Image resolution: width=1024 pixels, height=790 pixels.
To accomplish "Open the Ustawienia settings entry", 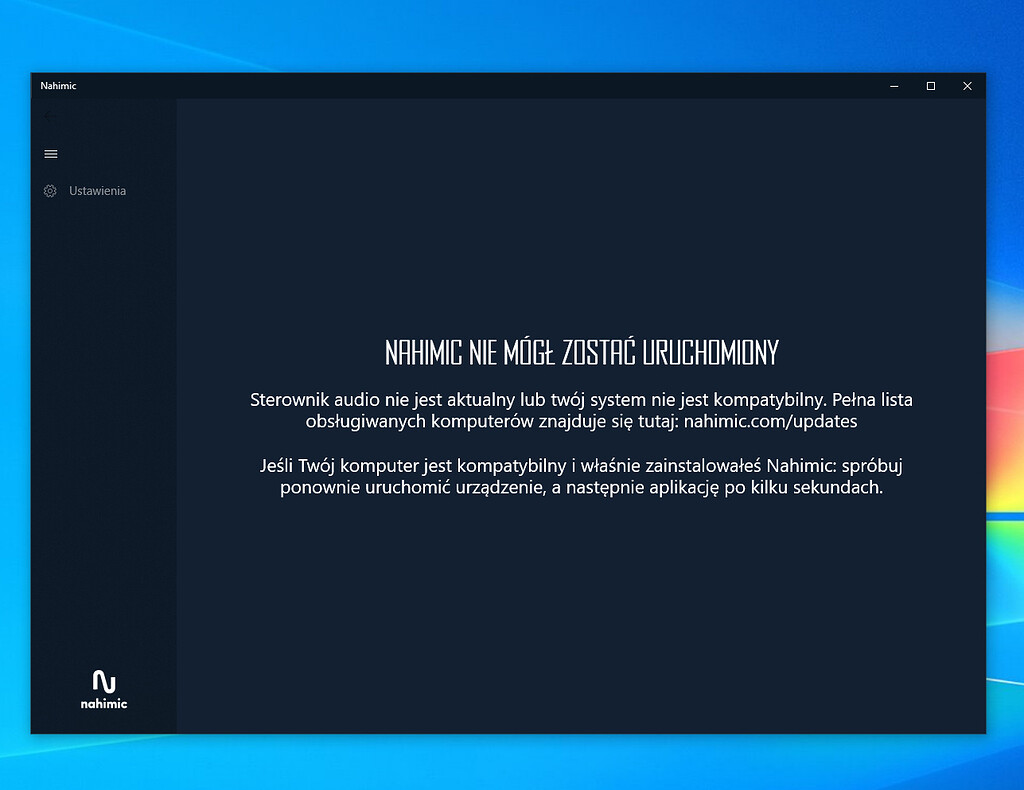I will tap(96, 190).
